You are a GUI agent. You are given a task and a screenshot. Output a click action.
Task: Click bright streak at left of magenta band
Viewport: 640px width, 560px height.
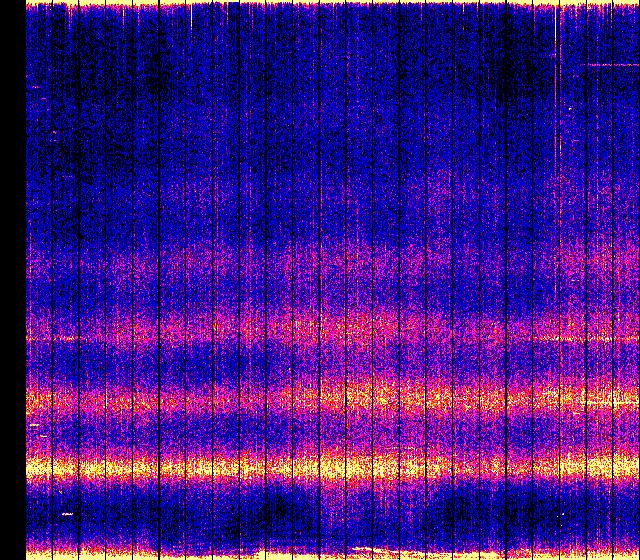[x=66, y=339]
